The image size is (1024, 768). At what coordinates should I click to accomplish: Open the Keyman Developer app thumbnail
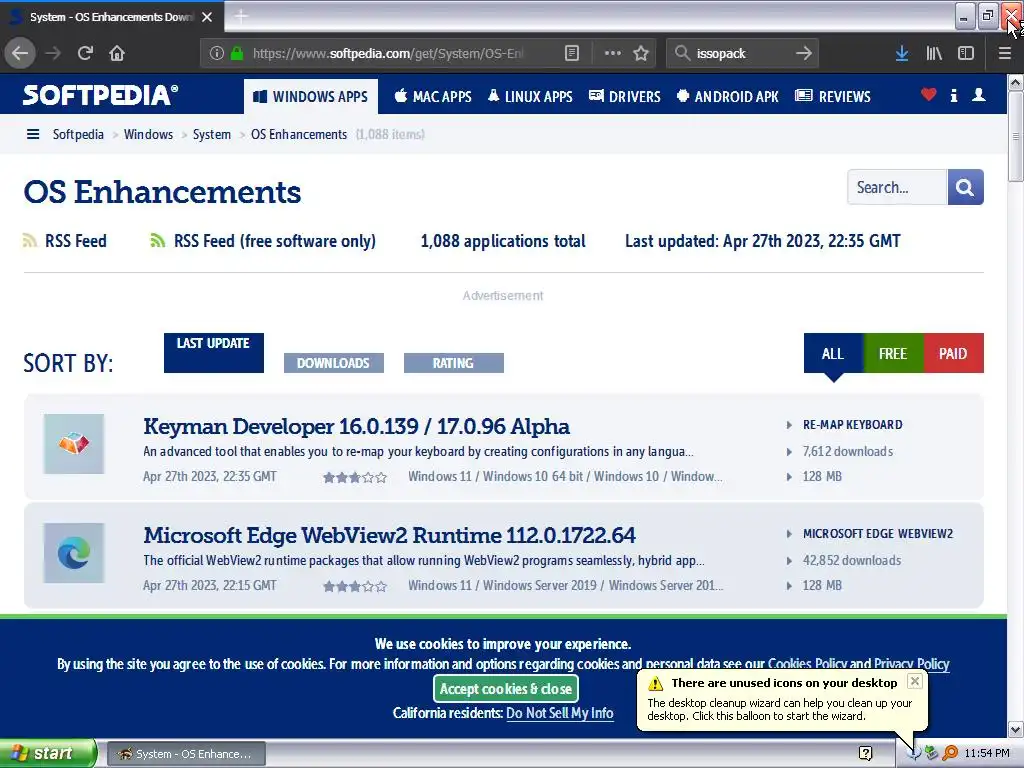click(x=74, y=444)
